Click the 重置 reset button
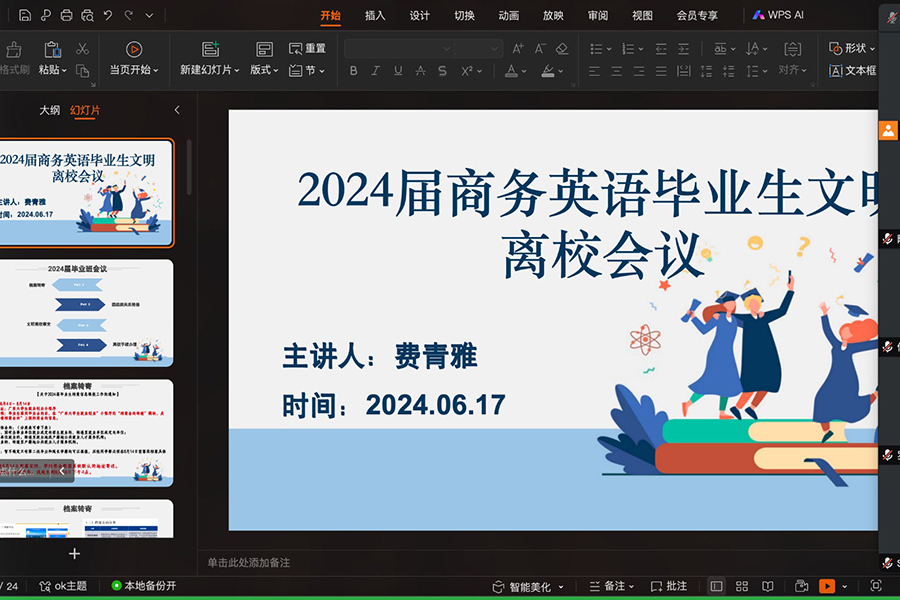Image resolution: width=900 pixels, height=600 pixels. point(307,48)
